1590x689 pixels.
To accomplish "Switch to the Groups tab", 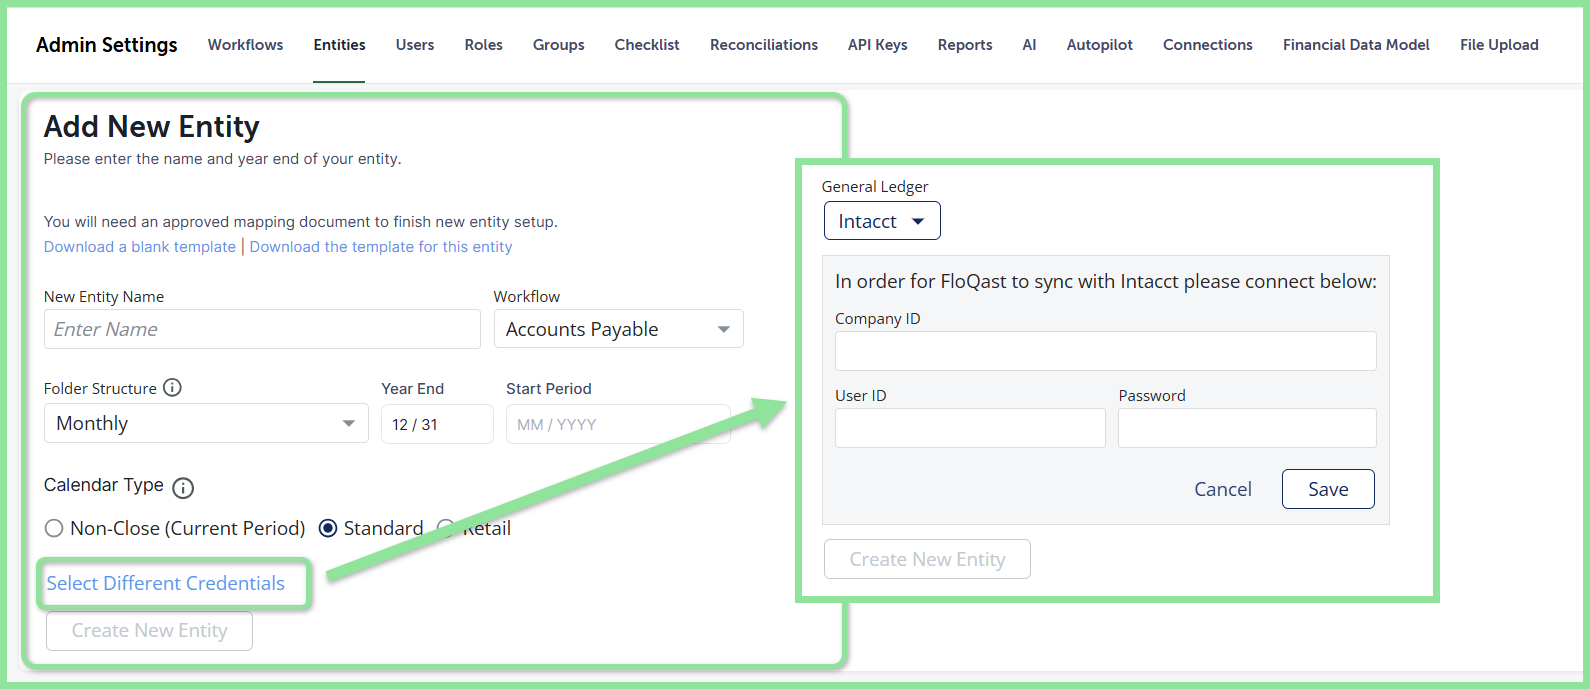I will click(x=558, y=45).
